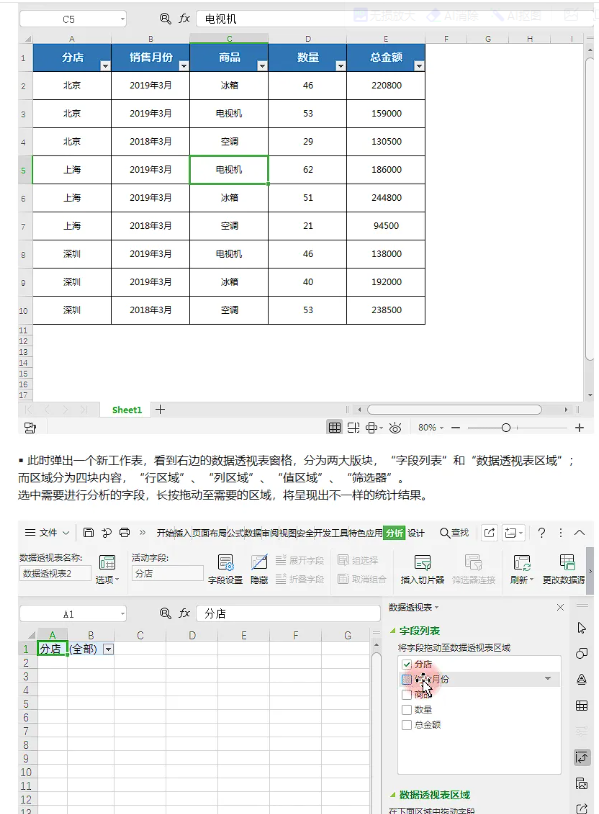Screen dimensions: 599x814
Task: Select page break view icon in status bar
Action: pos(353,428)
